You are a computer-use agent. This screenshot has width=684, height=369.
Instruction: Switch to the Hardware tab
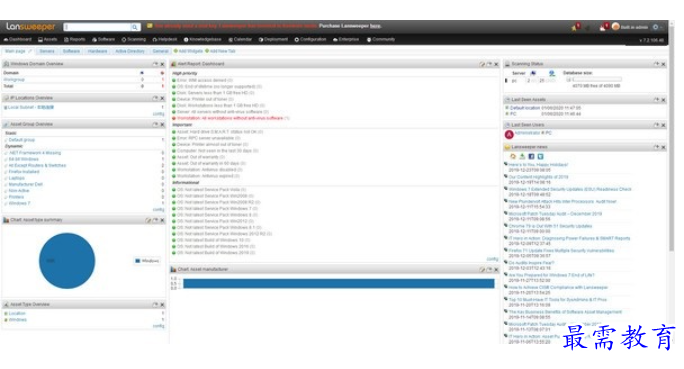97,51
